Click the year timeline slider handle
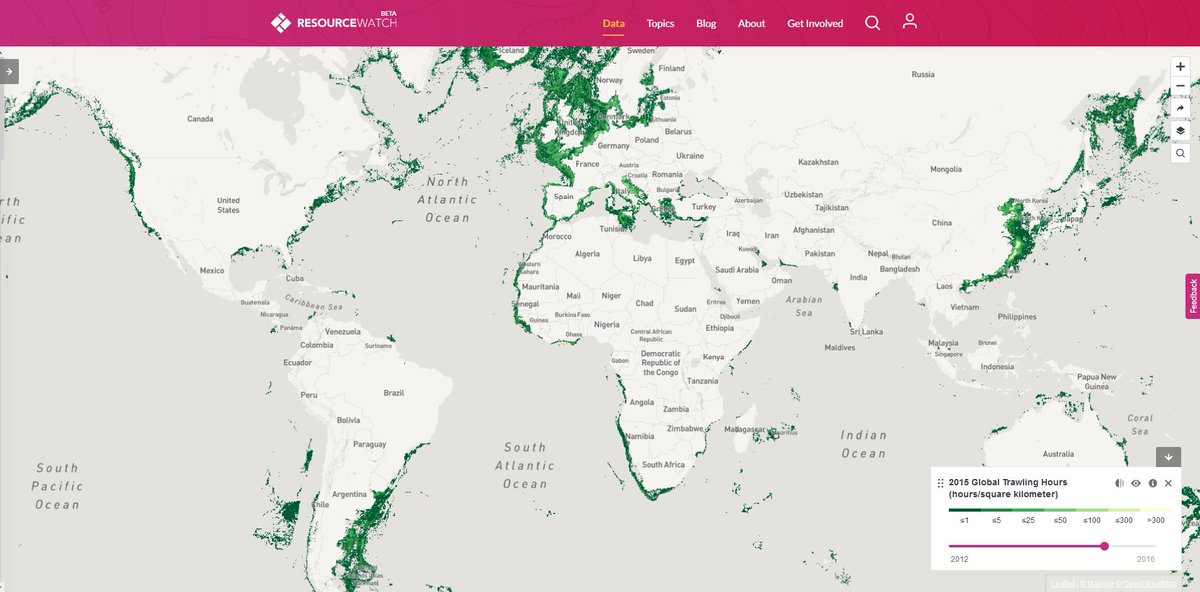Viewport: 1200px width, 592px height. pos(1105,546)
